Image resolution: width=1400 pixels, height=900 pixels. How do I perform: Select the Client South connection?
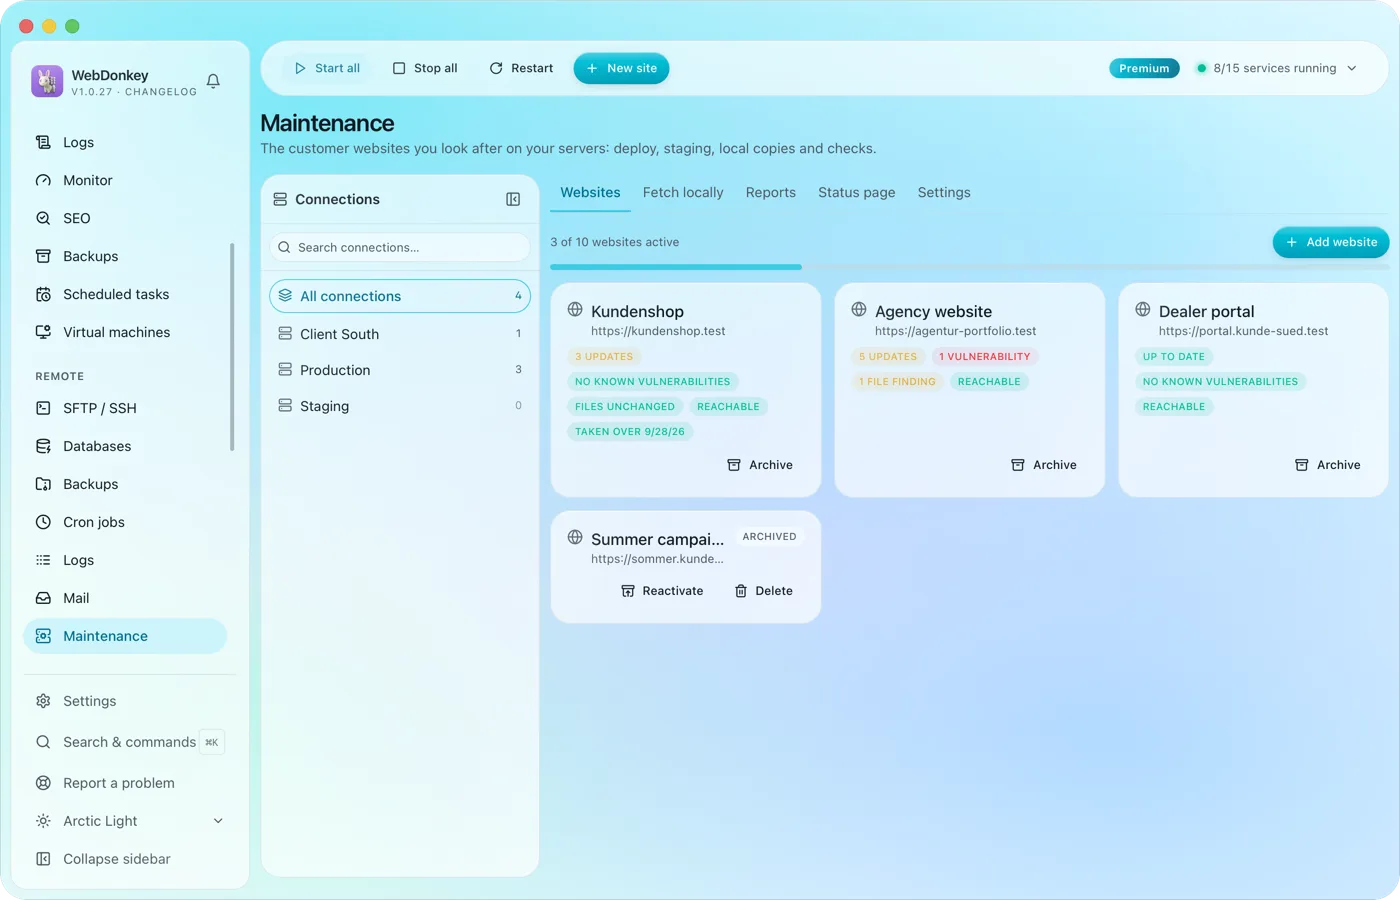click(400, 334)
